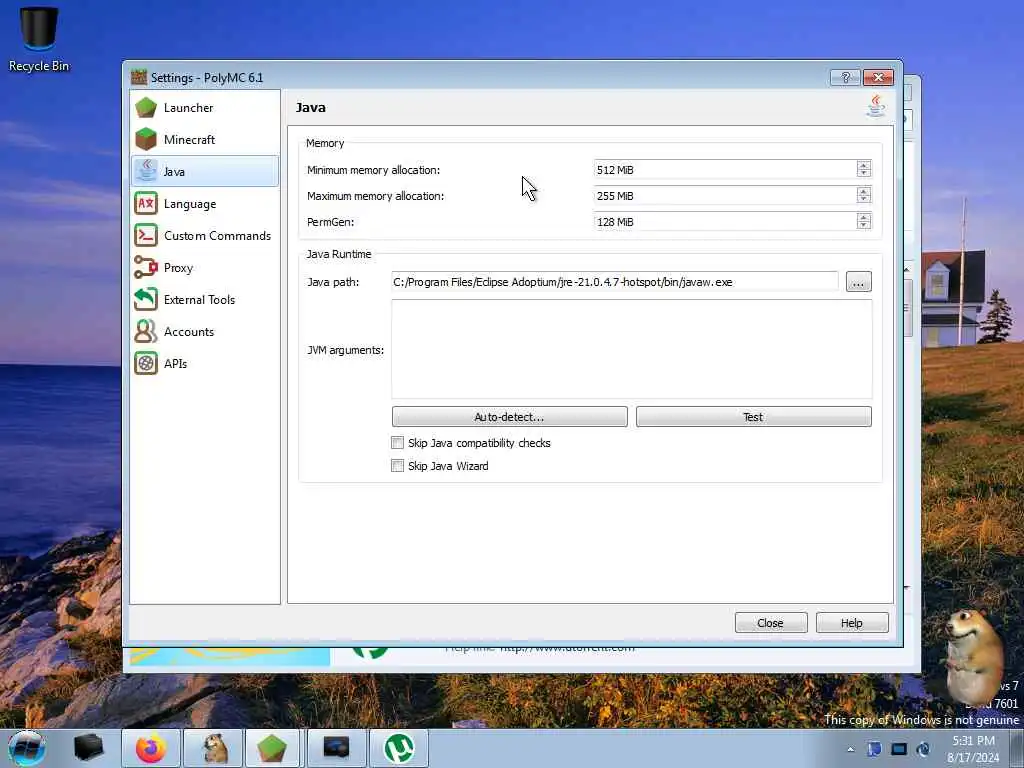Open Language settings icon
The image size is (1024, 768).
pyautogui.click(x=146, y=204)
